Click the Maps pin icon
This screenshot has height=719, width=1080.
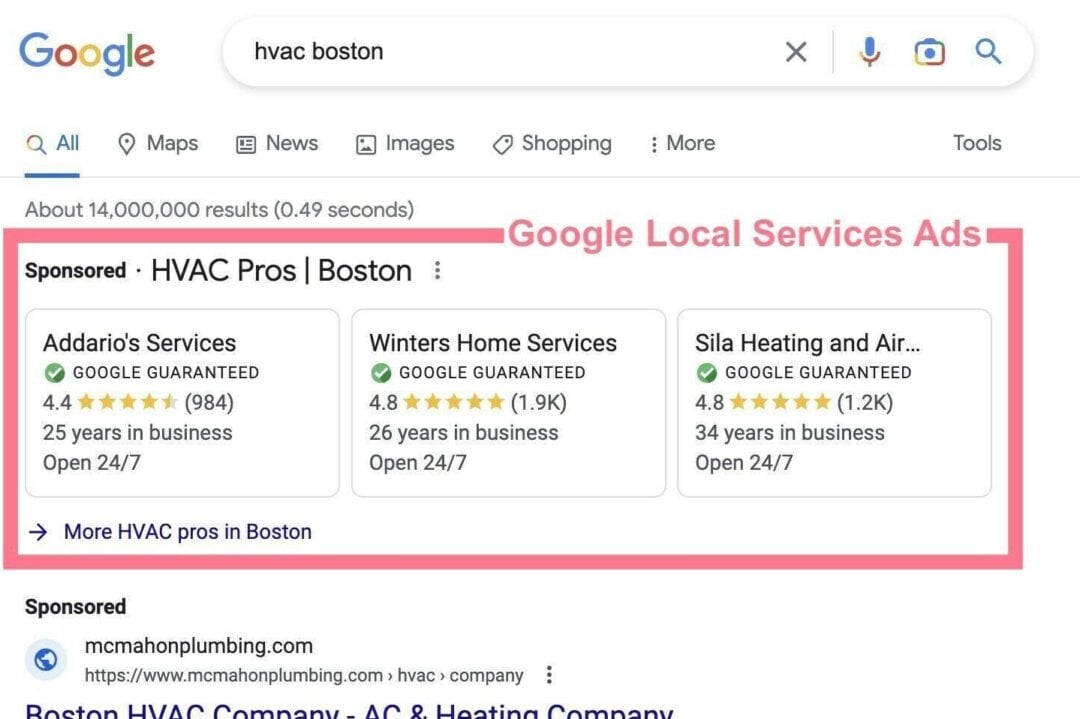click(x=128, y=144)
